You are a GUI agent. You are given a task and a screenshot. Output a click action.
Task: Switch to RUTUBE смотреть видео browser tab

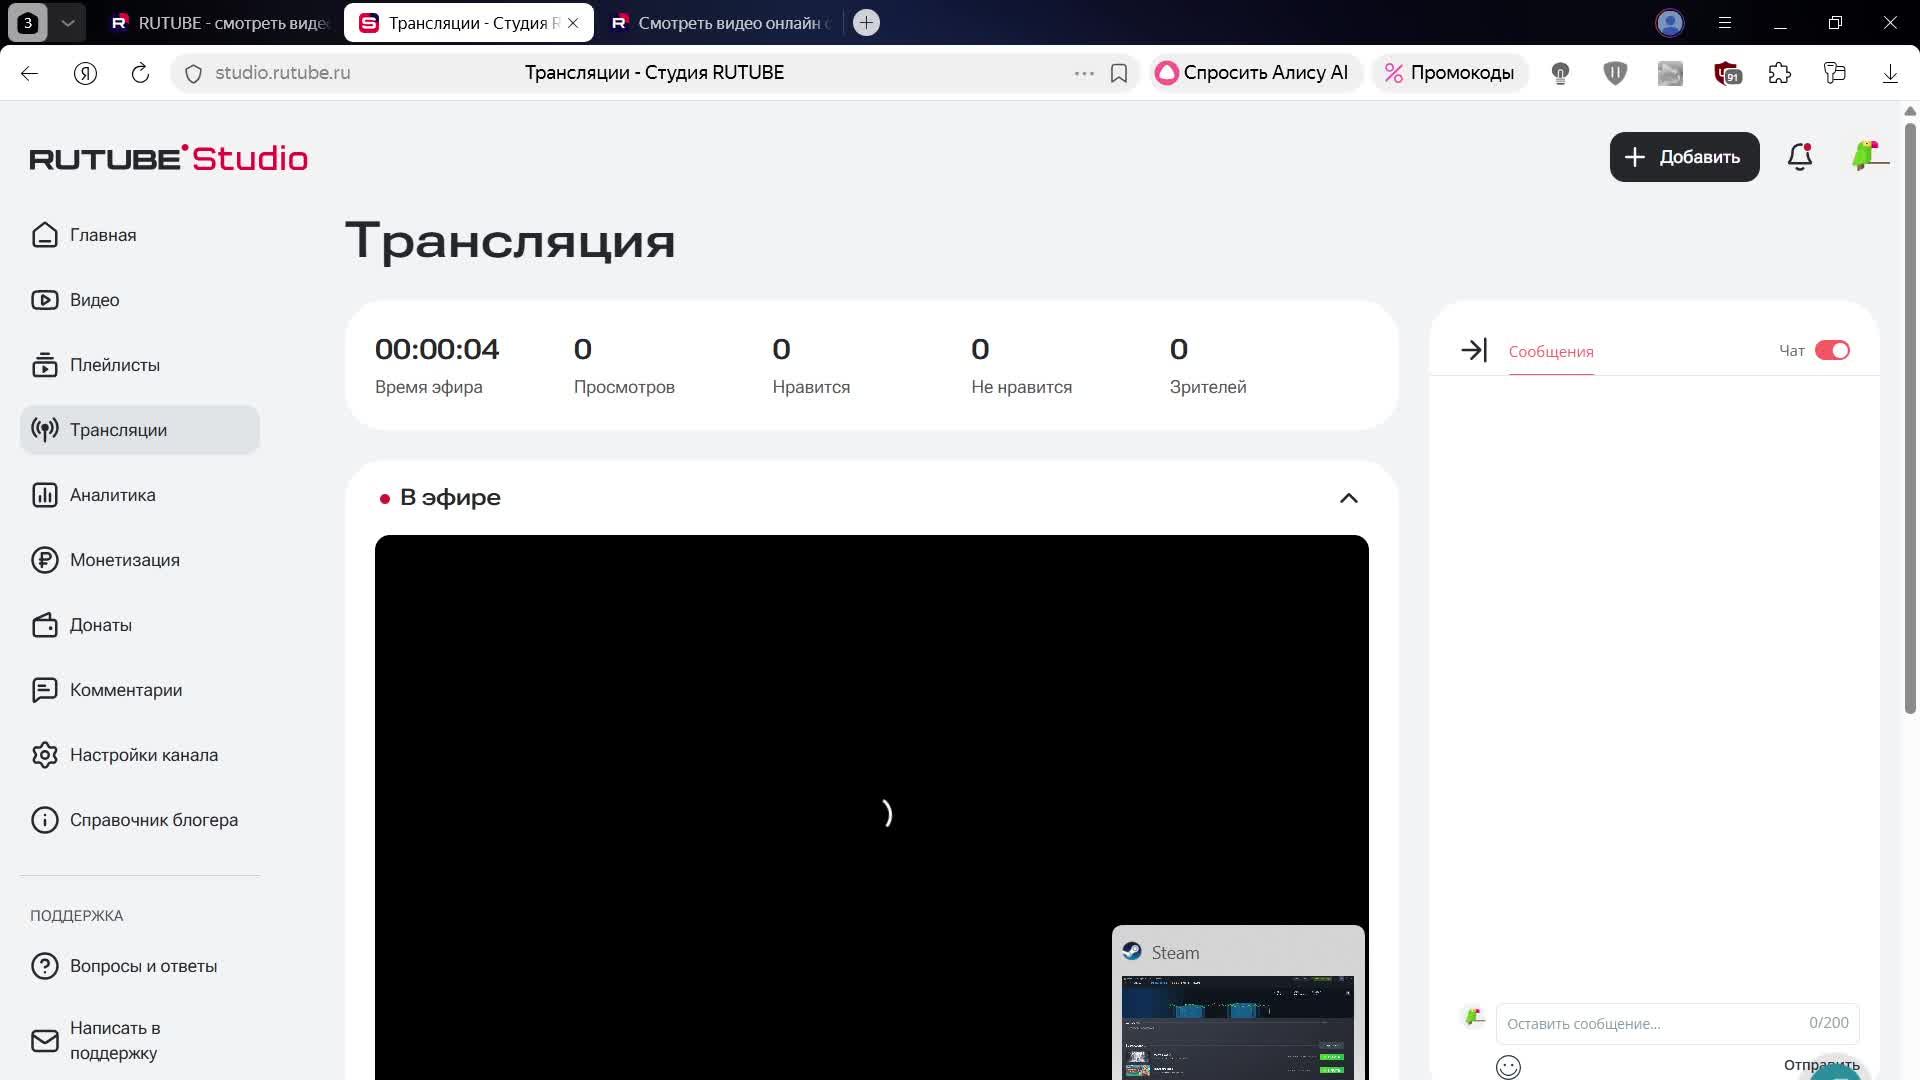click(x=220, y=22)
